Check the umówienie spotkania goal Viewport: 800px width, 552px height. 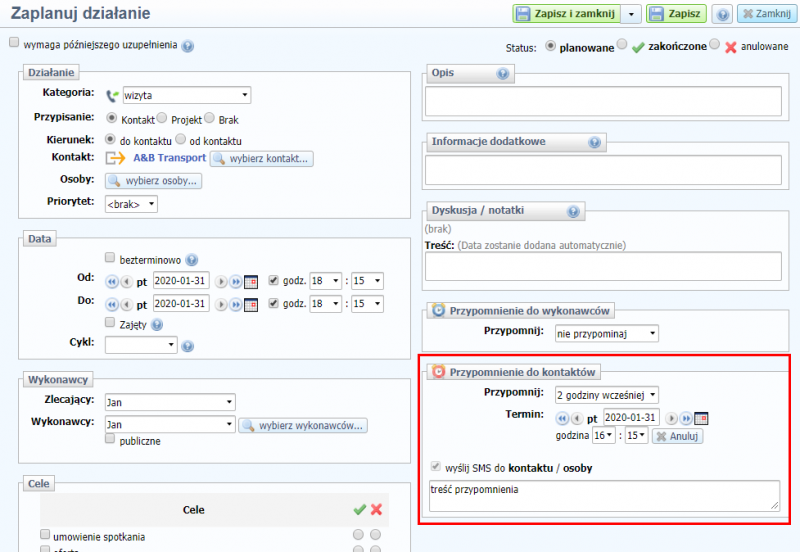(45, 536)
